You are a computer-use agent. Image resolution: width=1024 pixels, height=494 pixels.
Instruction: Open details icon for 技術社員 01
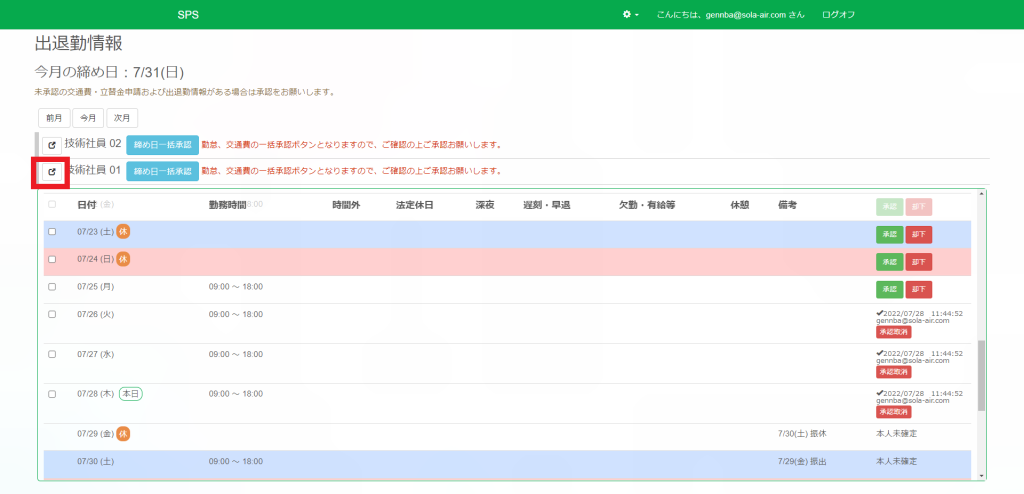point(52,172)
